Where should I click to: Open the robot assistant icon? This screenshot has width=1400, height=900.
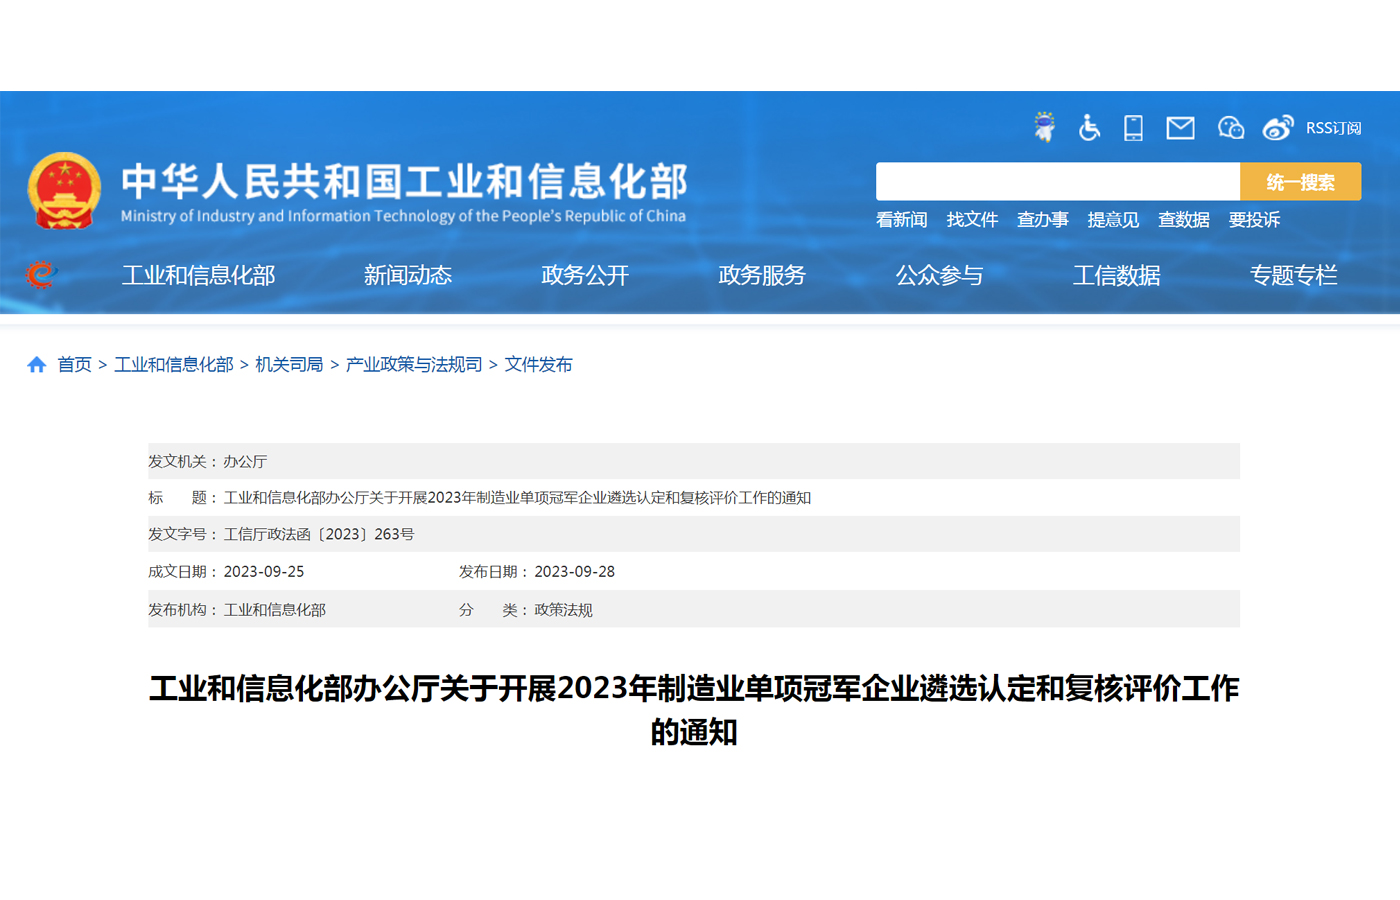click(x=1044, y=127)
